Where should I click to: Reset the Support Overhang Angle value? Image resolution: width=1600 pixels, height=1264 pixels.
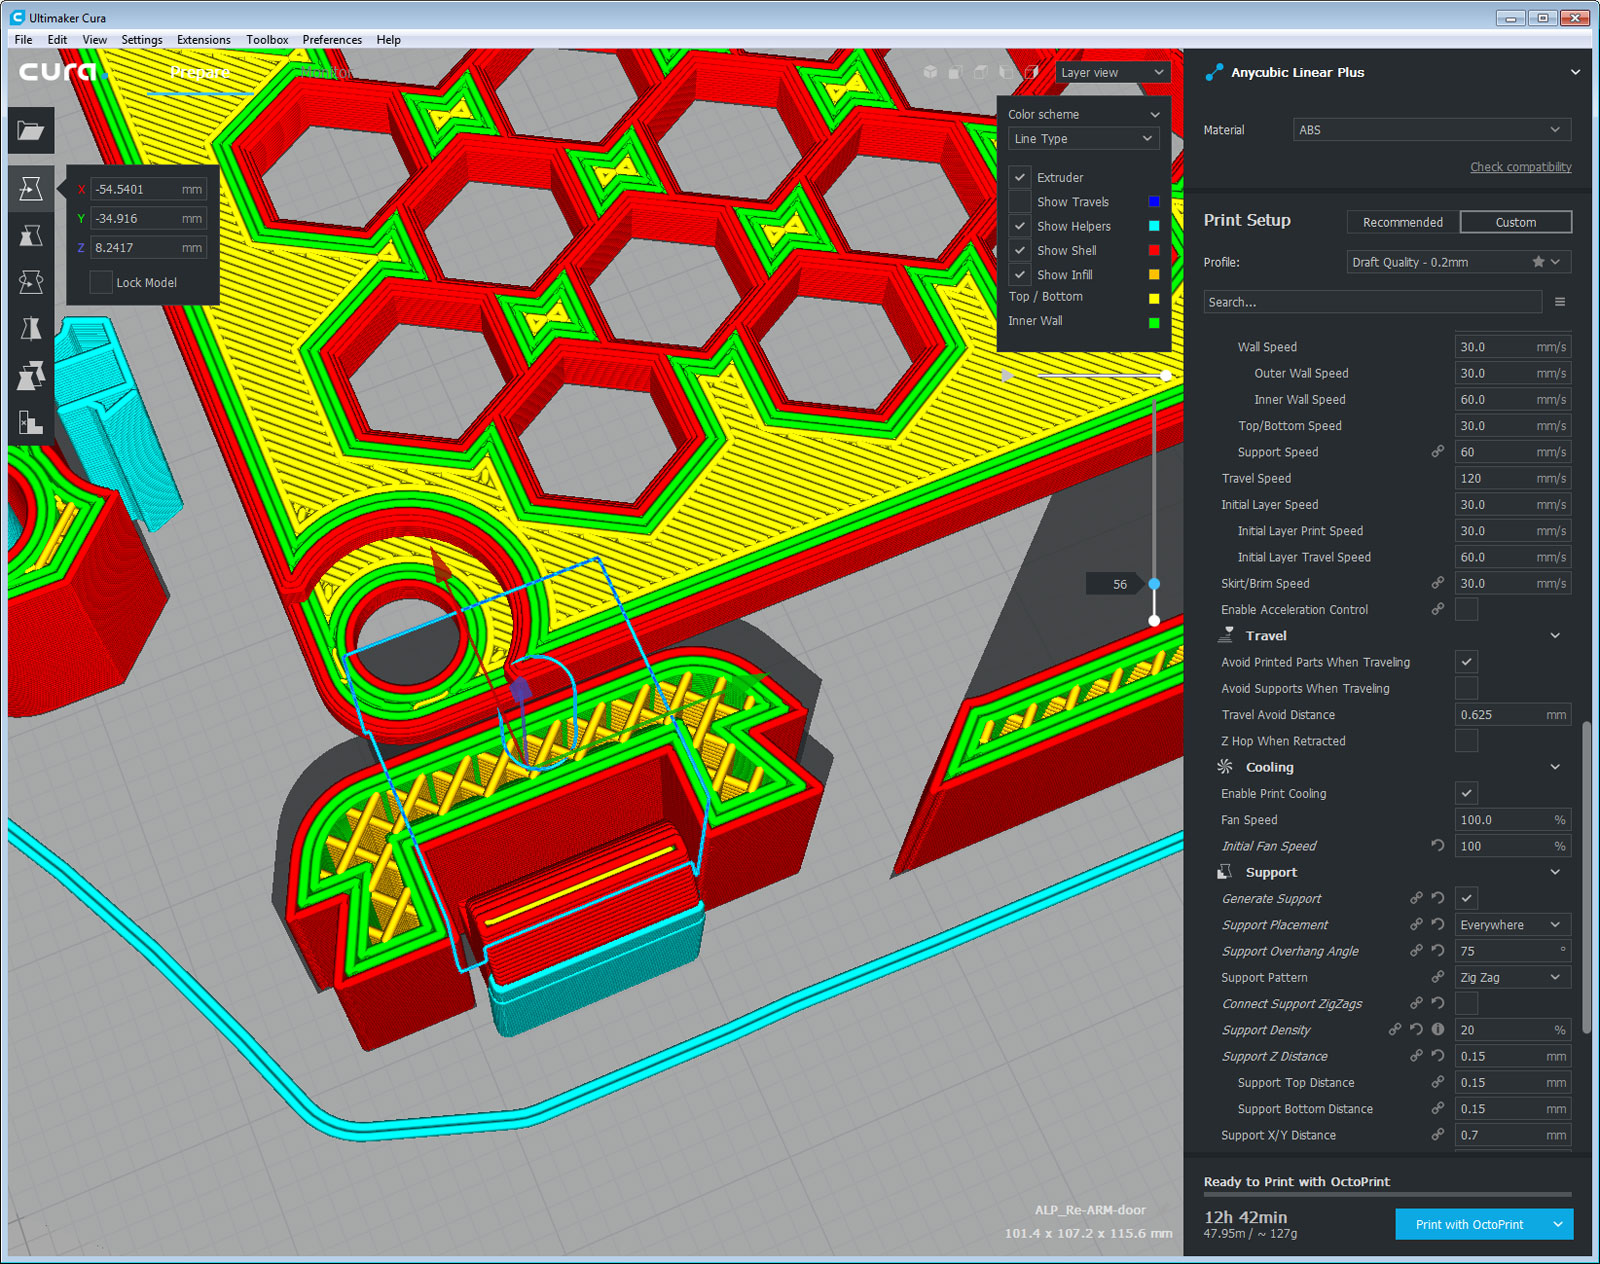point(1438,951)
